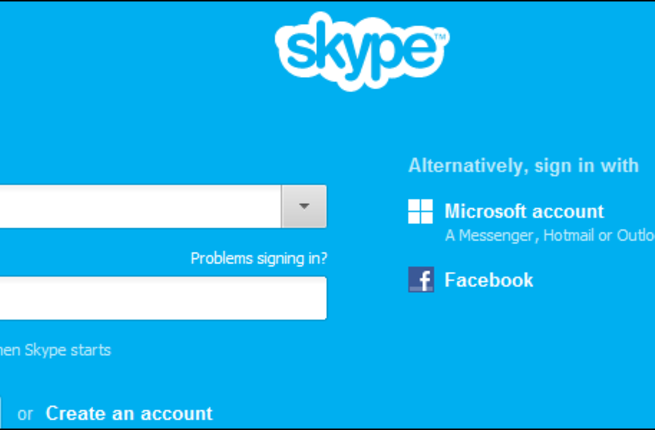The width and height of the screenshot is (655, 430).
Task: Click the Facebook 'f' icon
Action: tap(421, 279)
